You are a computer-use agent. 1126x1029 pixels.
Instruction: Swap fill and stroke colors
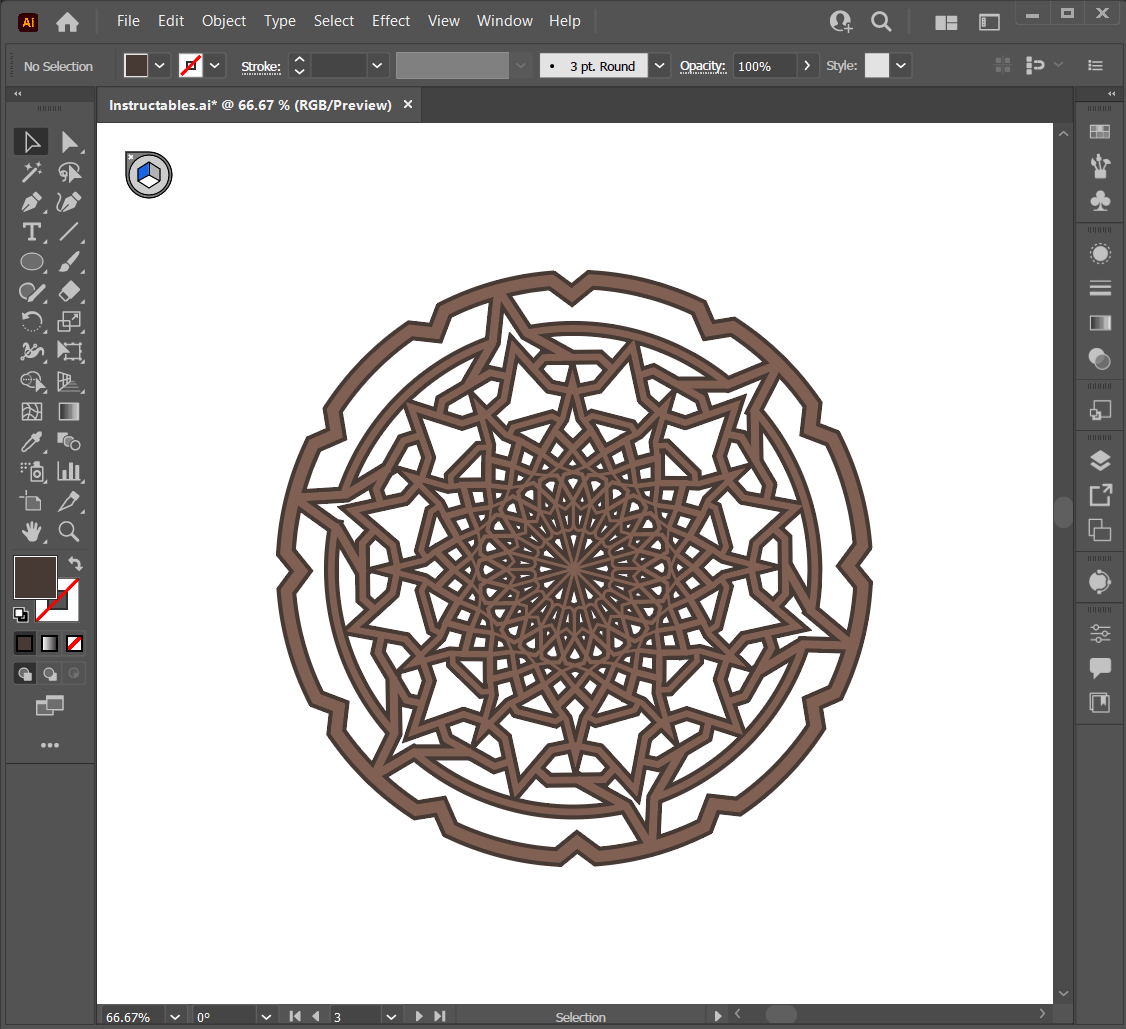coord(75,564)
